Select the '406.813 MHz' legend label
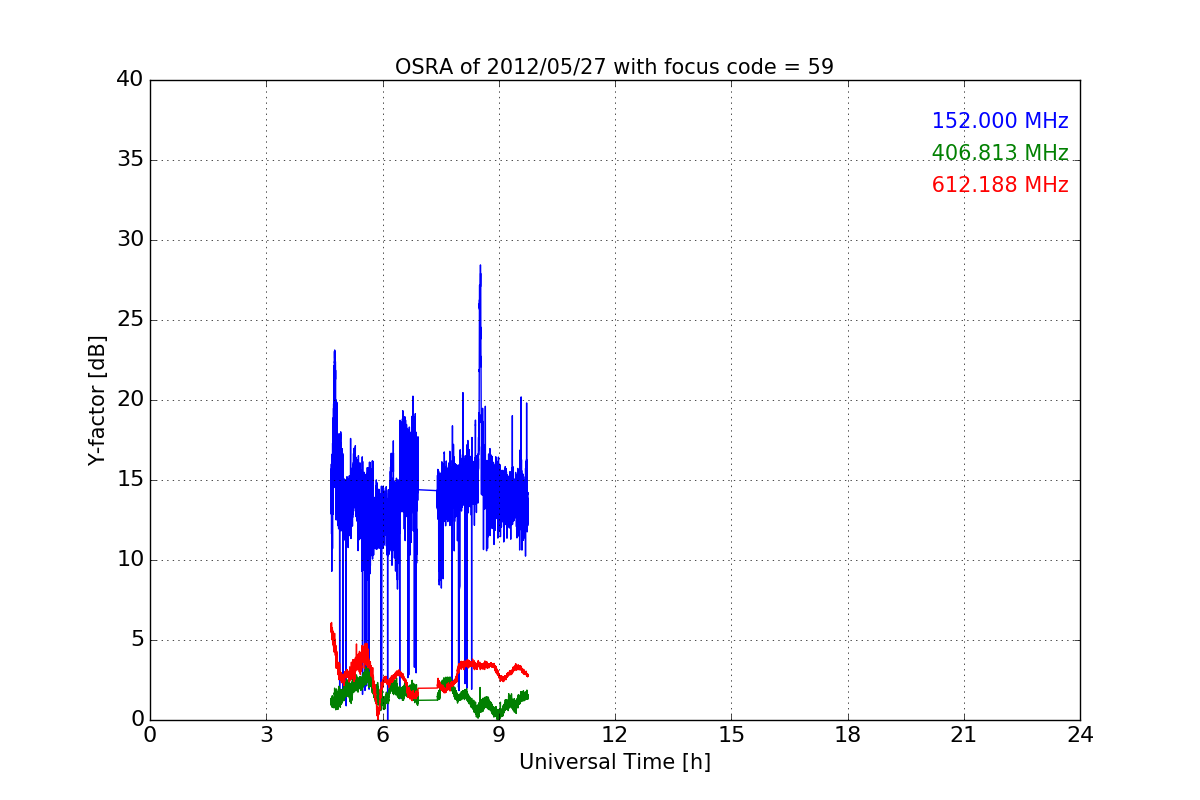1200x800 pixels. coord(1000,153)
